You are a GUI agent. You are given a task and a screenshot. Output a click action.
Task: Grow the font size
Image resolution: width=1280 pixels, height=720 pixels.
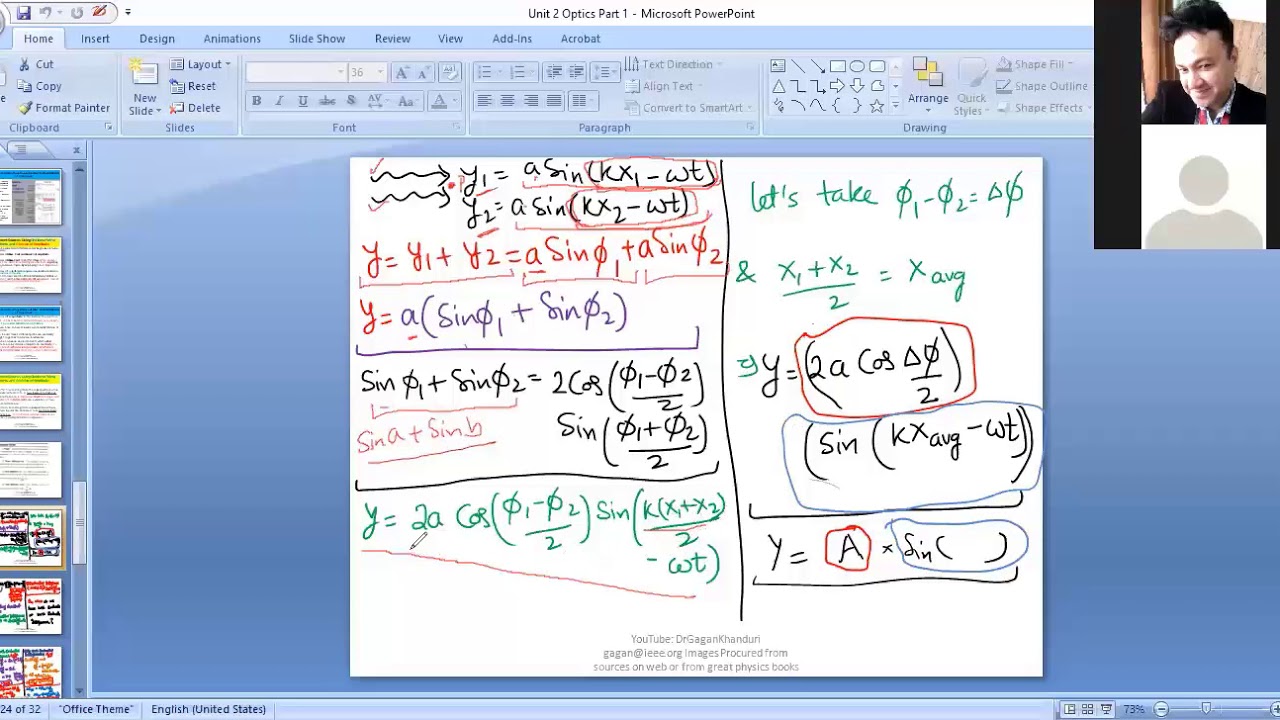(x=401, y=72)
